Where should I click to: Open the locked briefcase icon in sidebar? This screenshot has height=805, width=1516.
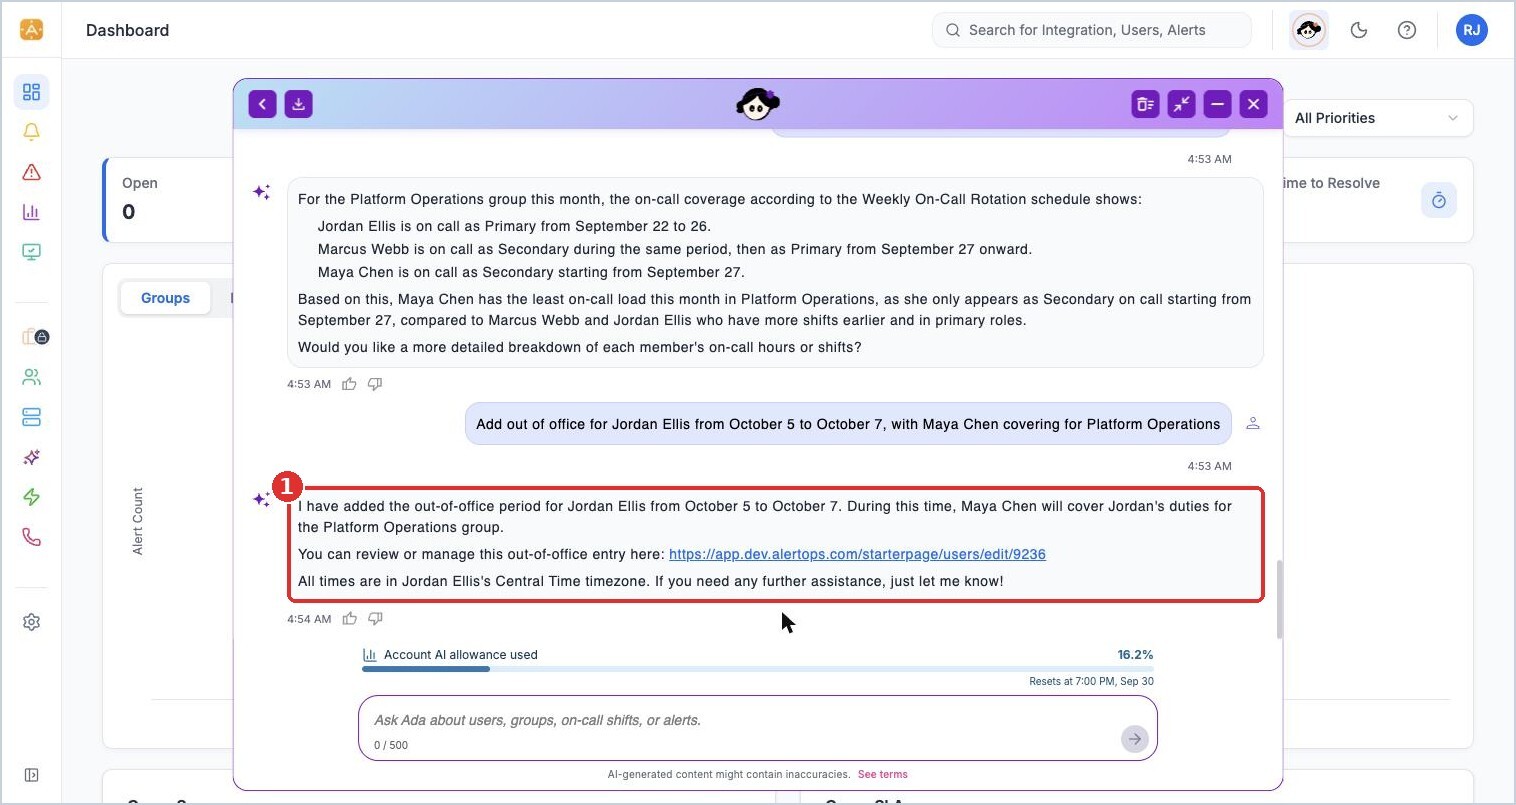tap(35, 337)
